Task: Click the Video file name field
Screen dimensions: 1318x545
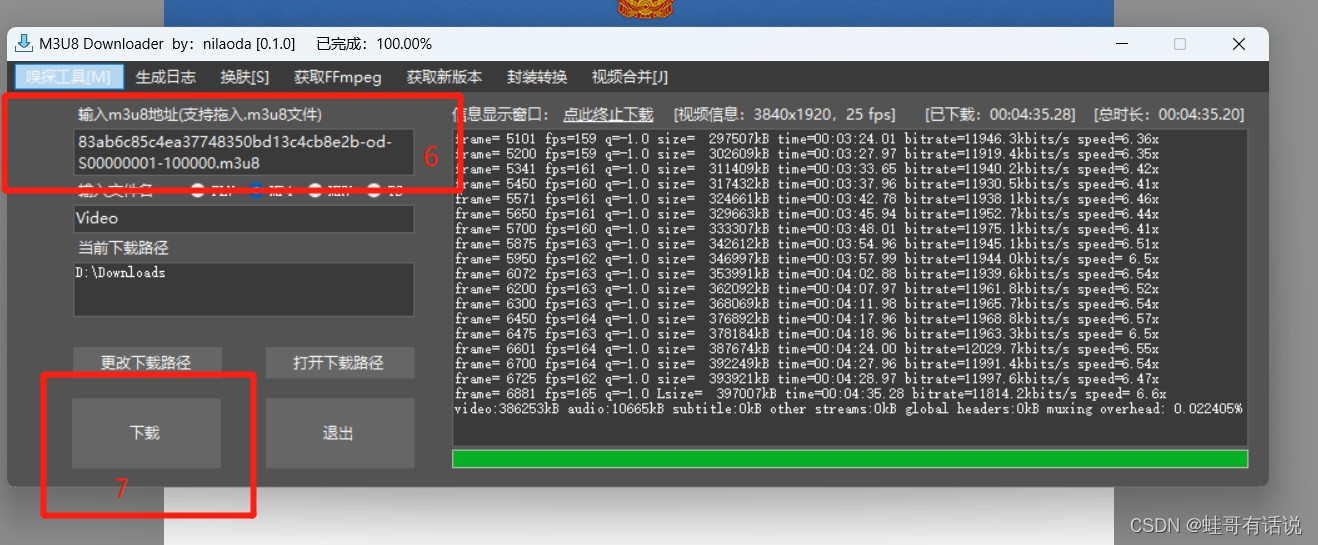Action: [x=244, y=218]
